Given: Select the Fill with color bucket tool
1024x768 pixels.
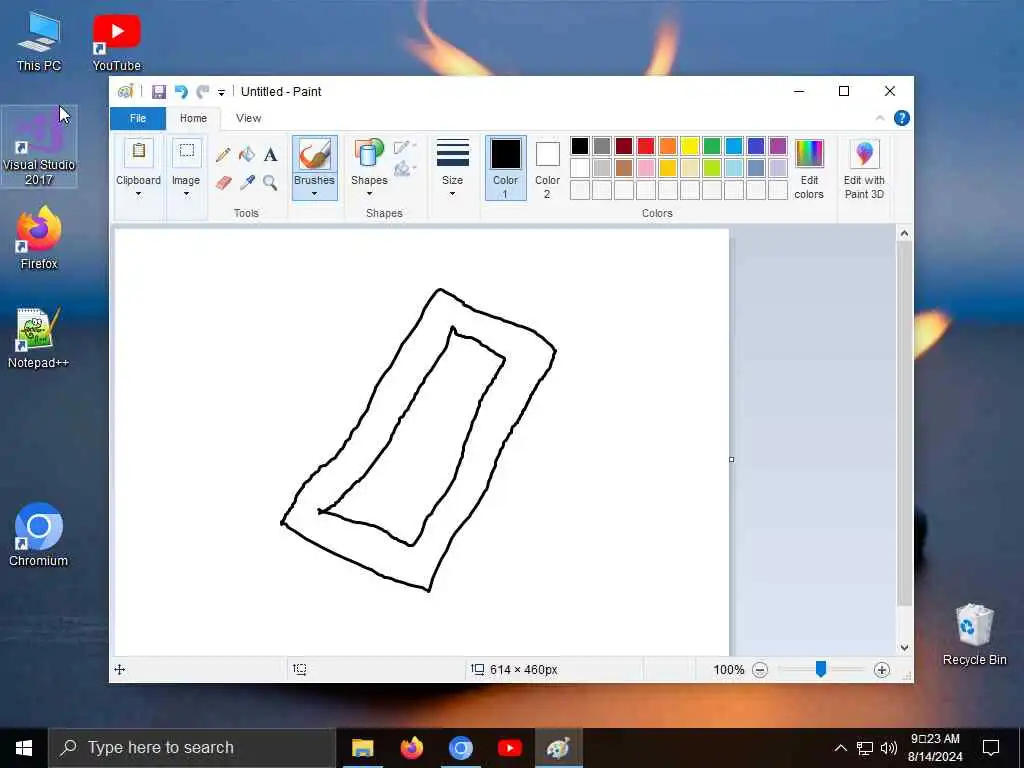Looking at the screenshot, I should [247, 155].
